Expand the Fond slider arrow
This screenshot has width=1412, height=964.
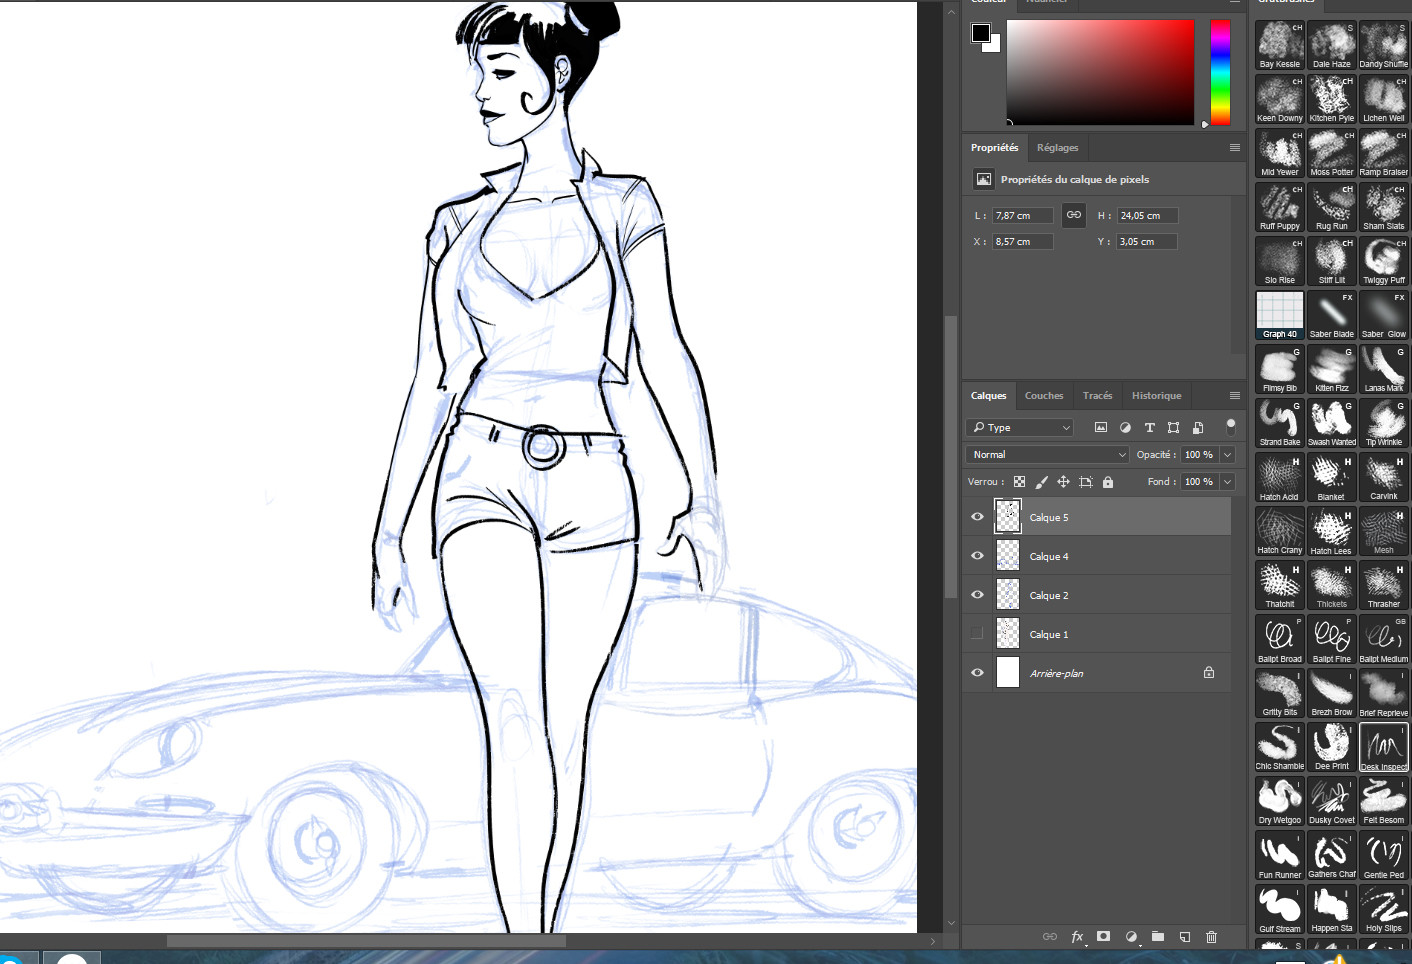[1228, 482]
